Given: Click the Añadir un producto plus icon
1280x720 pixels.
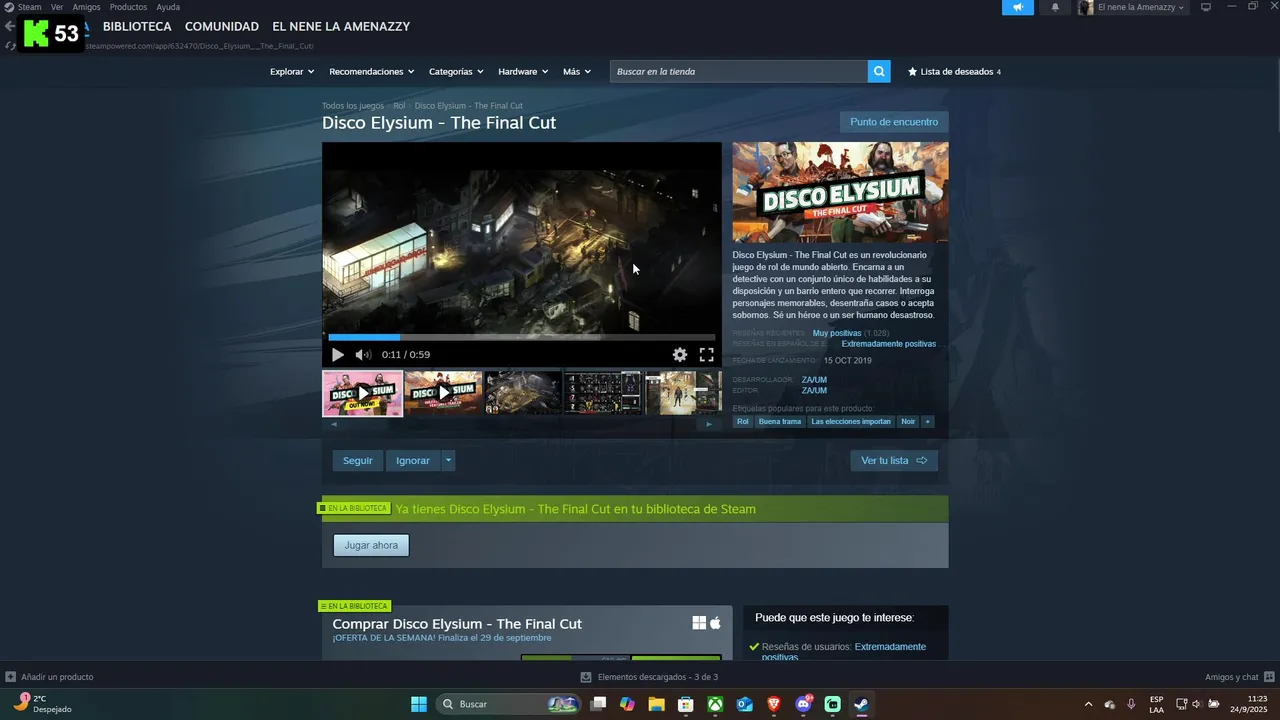Looking at the screenshot, I should pos(10,677).
